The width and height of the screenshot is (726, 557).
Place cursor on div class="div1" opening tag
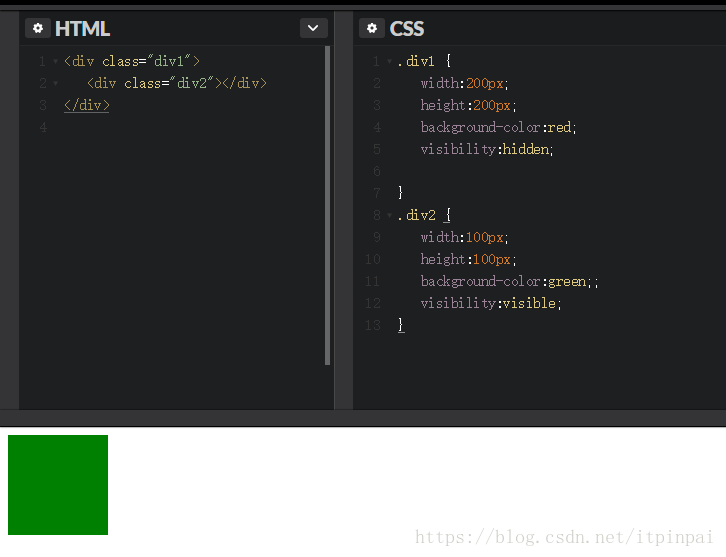pyautogui.click(x=132, y=61)
